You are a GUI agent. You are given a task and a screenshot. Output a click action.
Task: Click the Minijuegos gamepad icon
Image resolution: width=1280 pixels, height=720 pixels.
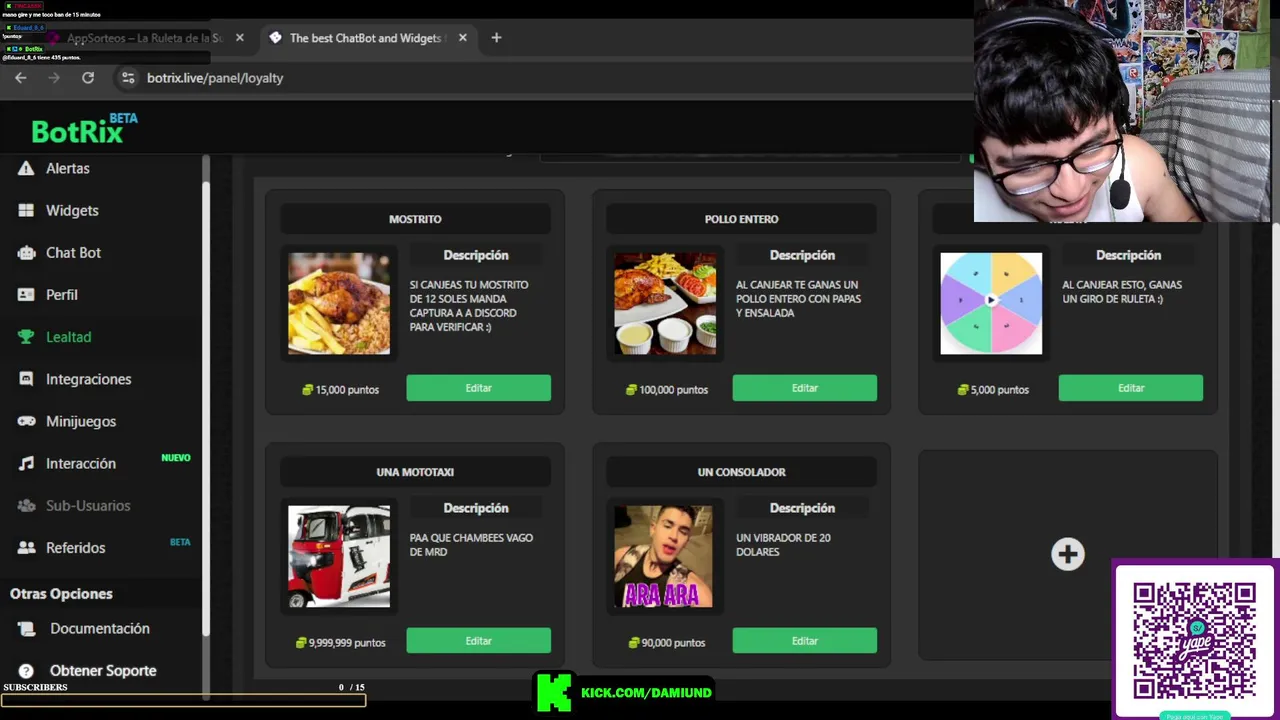click(x=26, y=421)
